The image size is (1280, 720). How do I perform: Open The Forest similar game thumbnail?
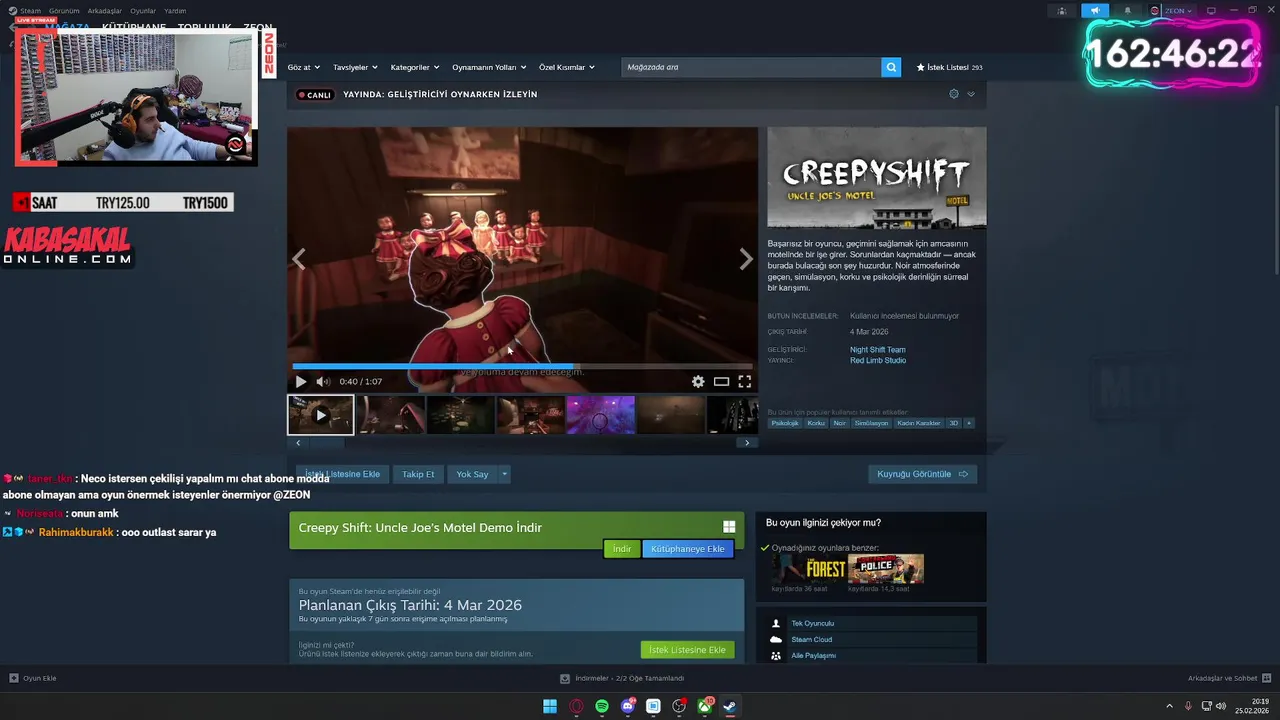coord(809,569)
